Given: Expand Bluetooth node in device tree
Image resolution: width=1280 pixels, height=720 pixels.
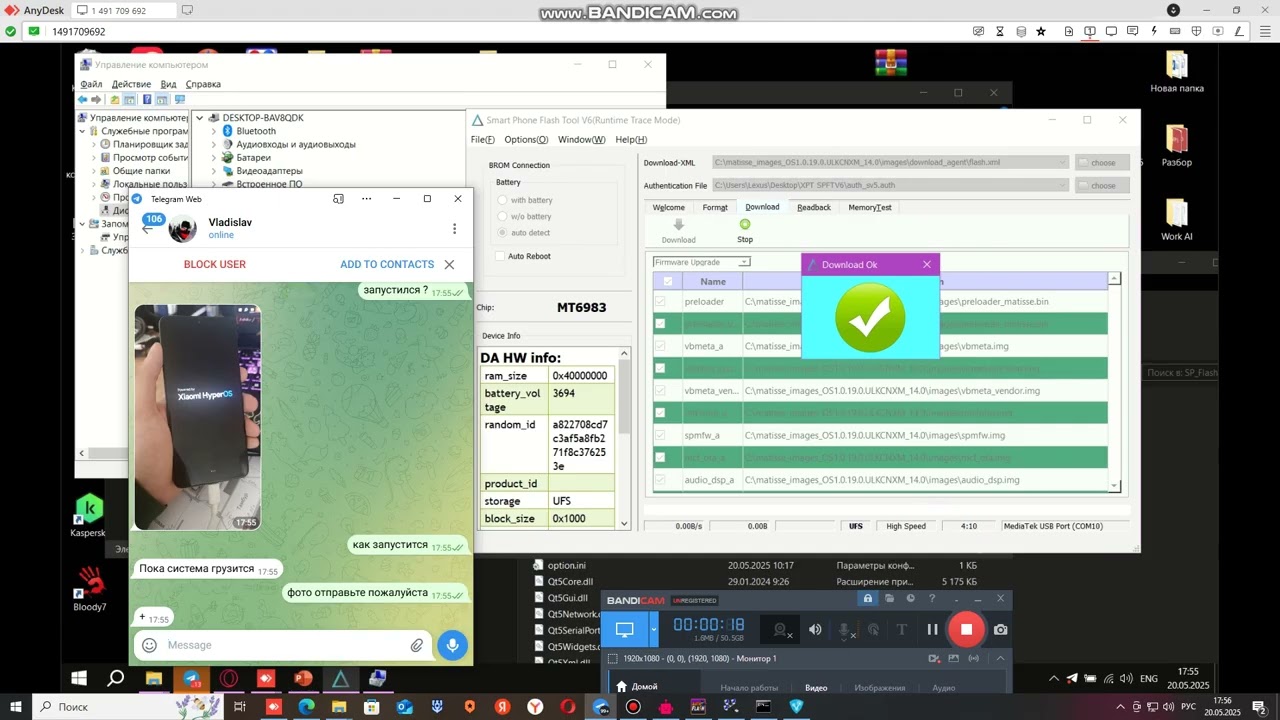Looking at the screenshot, I should [x=213, y=131].
